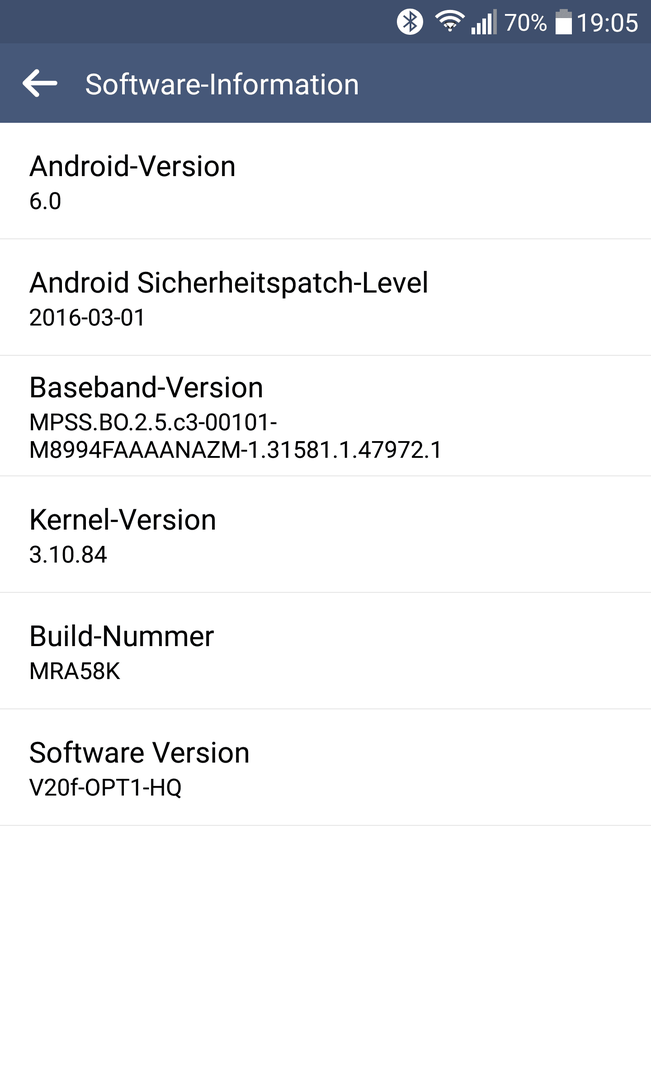This screenshot has width=651, height=1080.
Task: Click the 2016-03-01 patch date value
Action: point(87,318)
